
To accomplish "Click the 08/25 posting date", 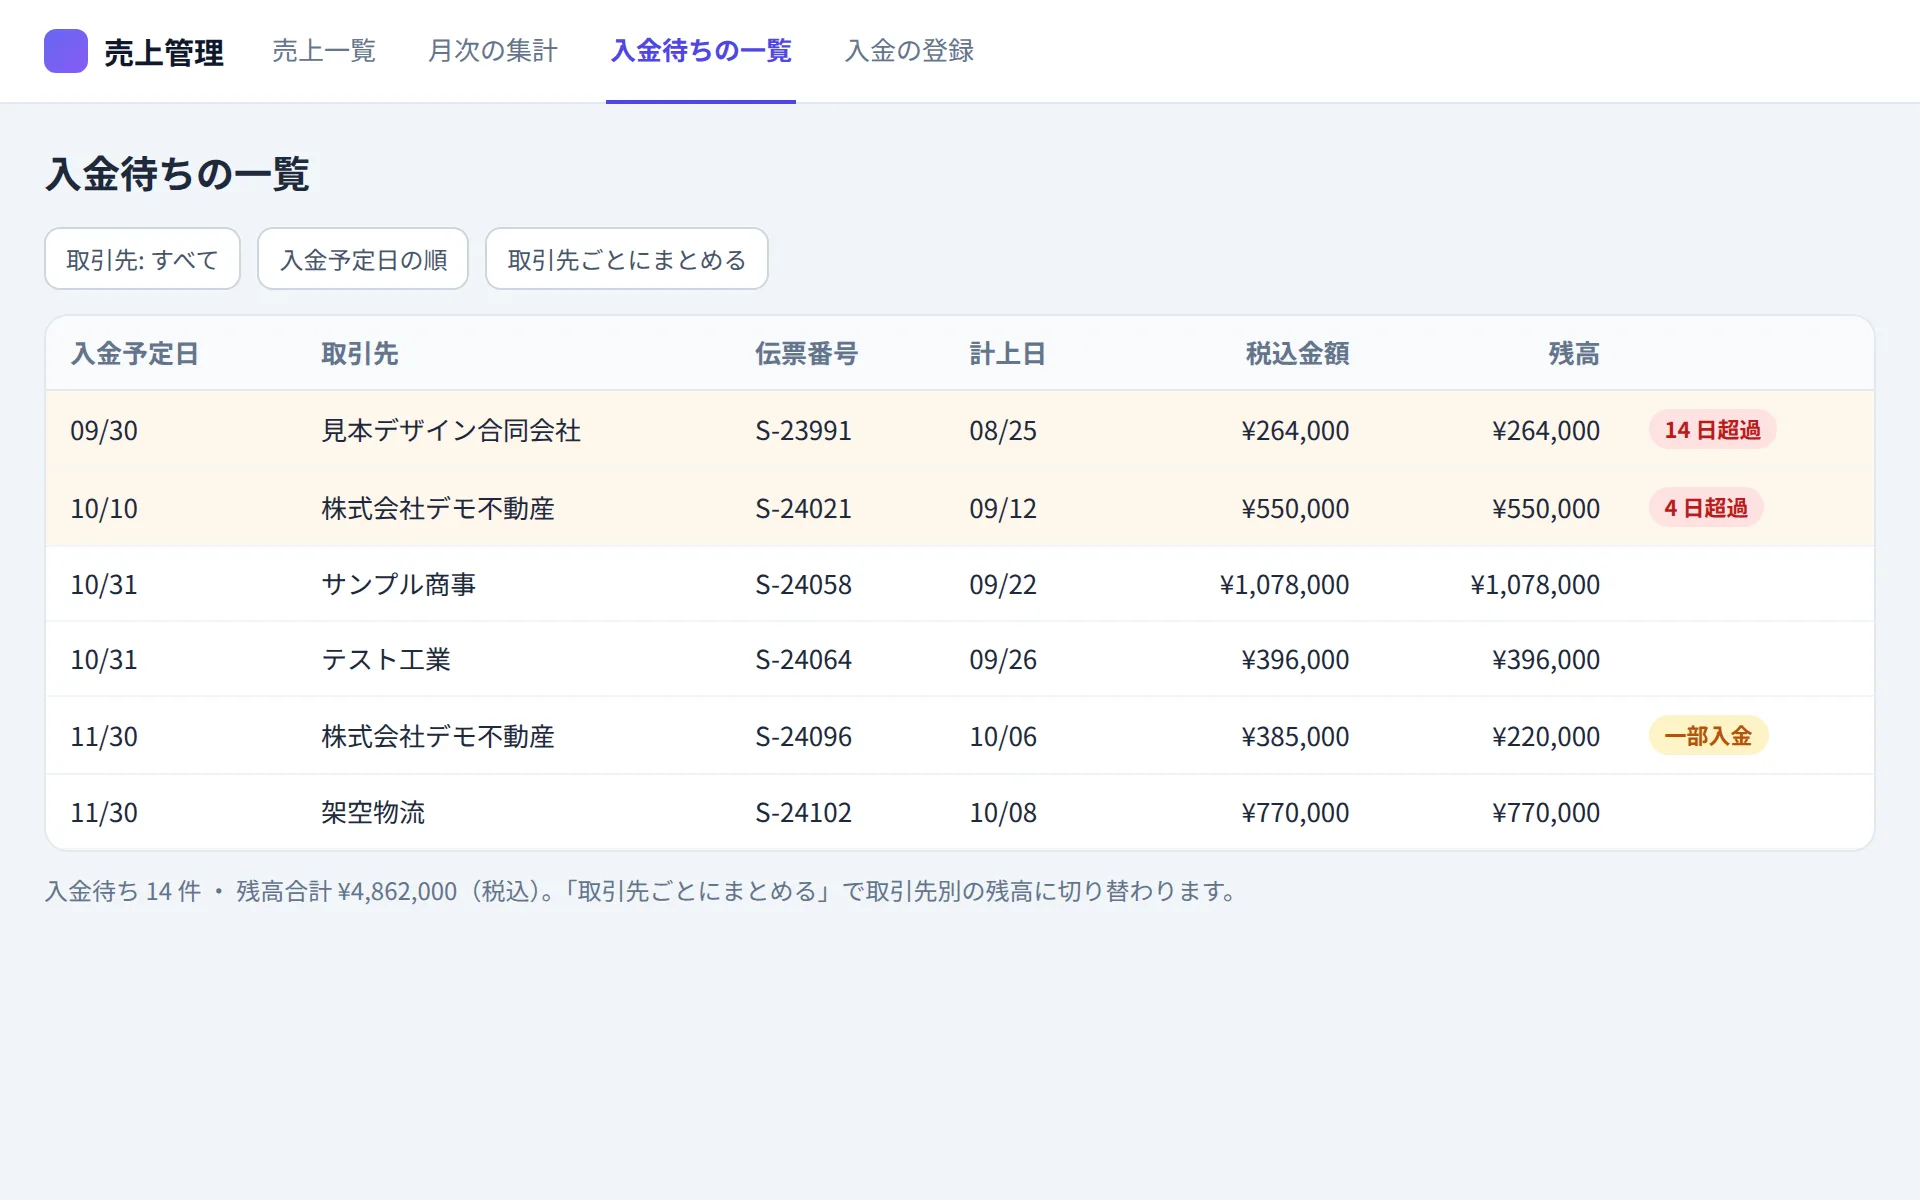I will (1003, 431).
